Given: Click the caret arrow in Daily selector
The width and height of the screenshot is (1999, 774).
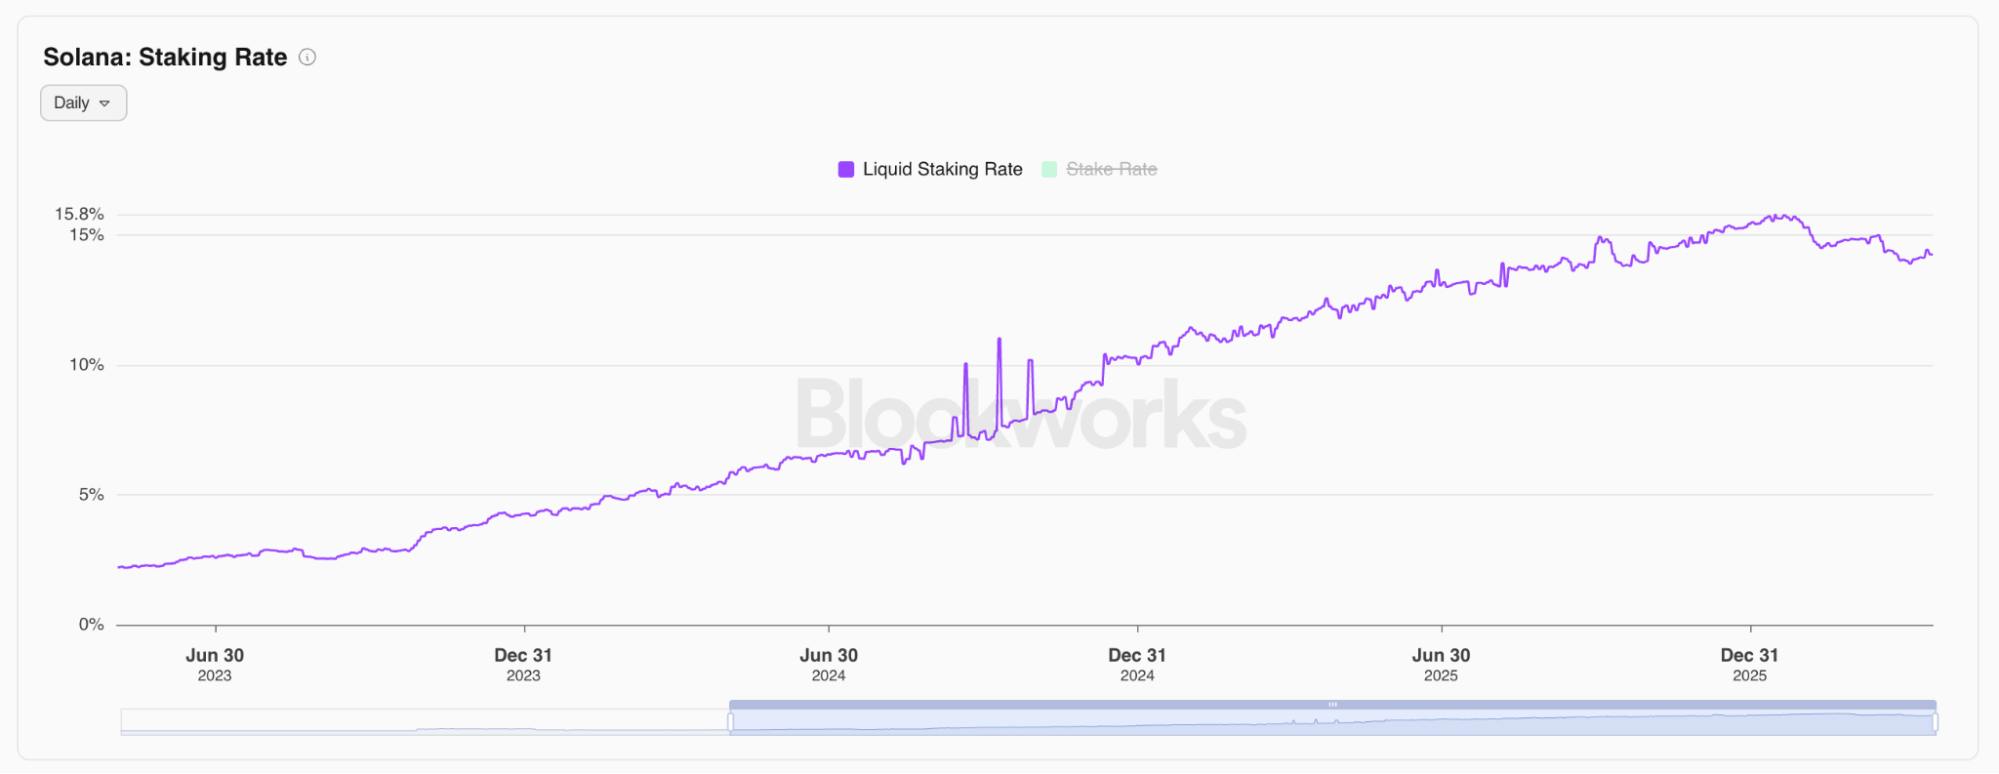Looking at the screenshot, I should (x=105, y=103).
